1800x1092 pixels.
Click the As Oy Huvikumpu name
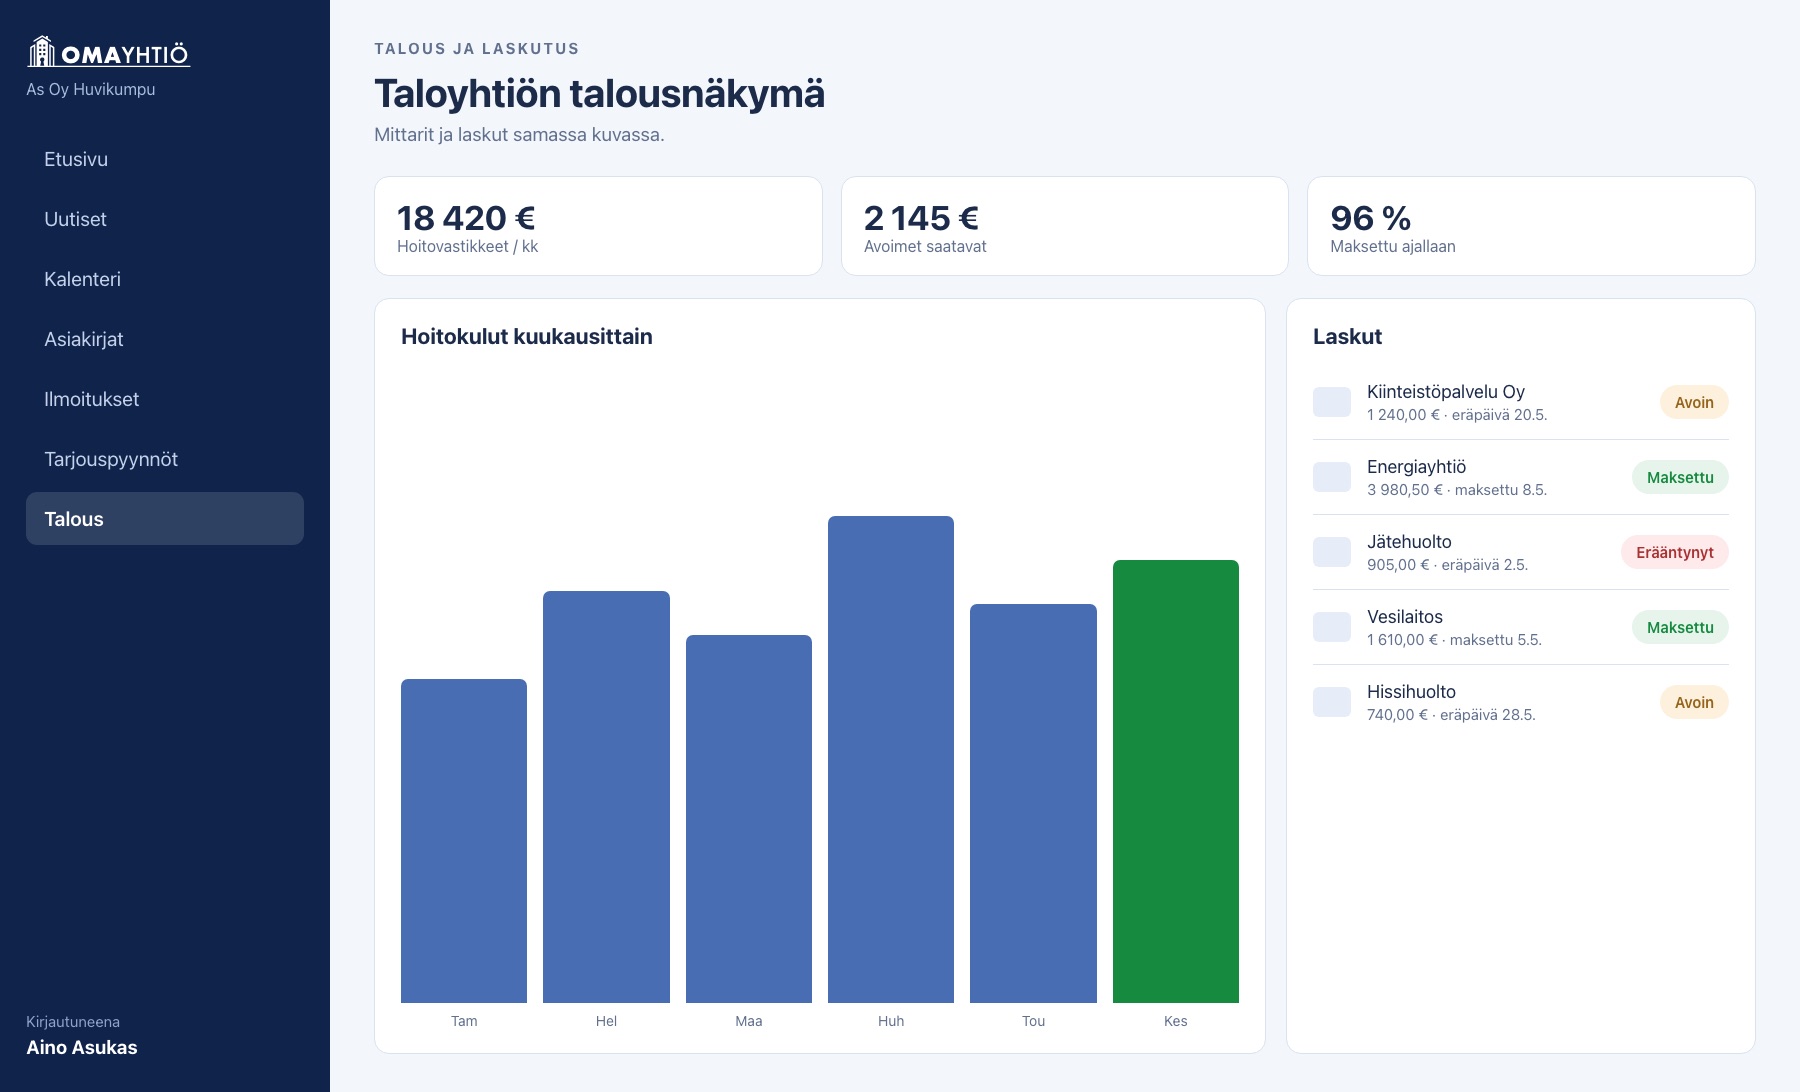coord(91,89)
